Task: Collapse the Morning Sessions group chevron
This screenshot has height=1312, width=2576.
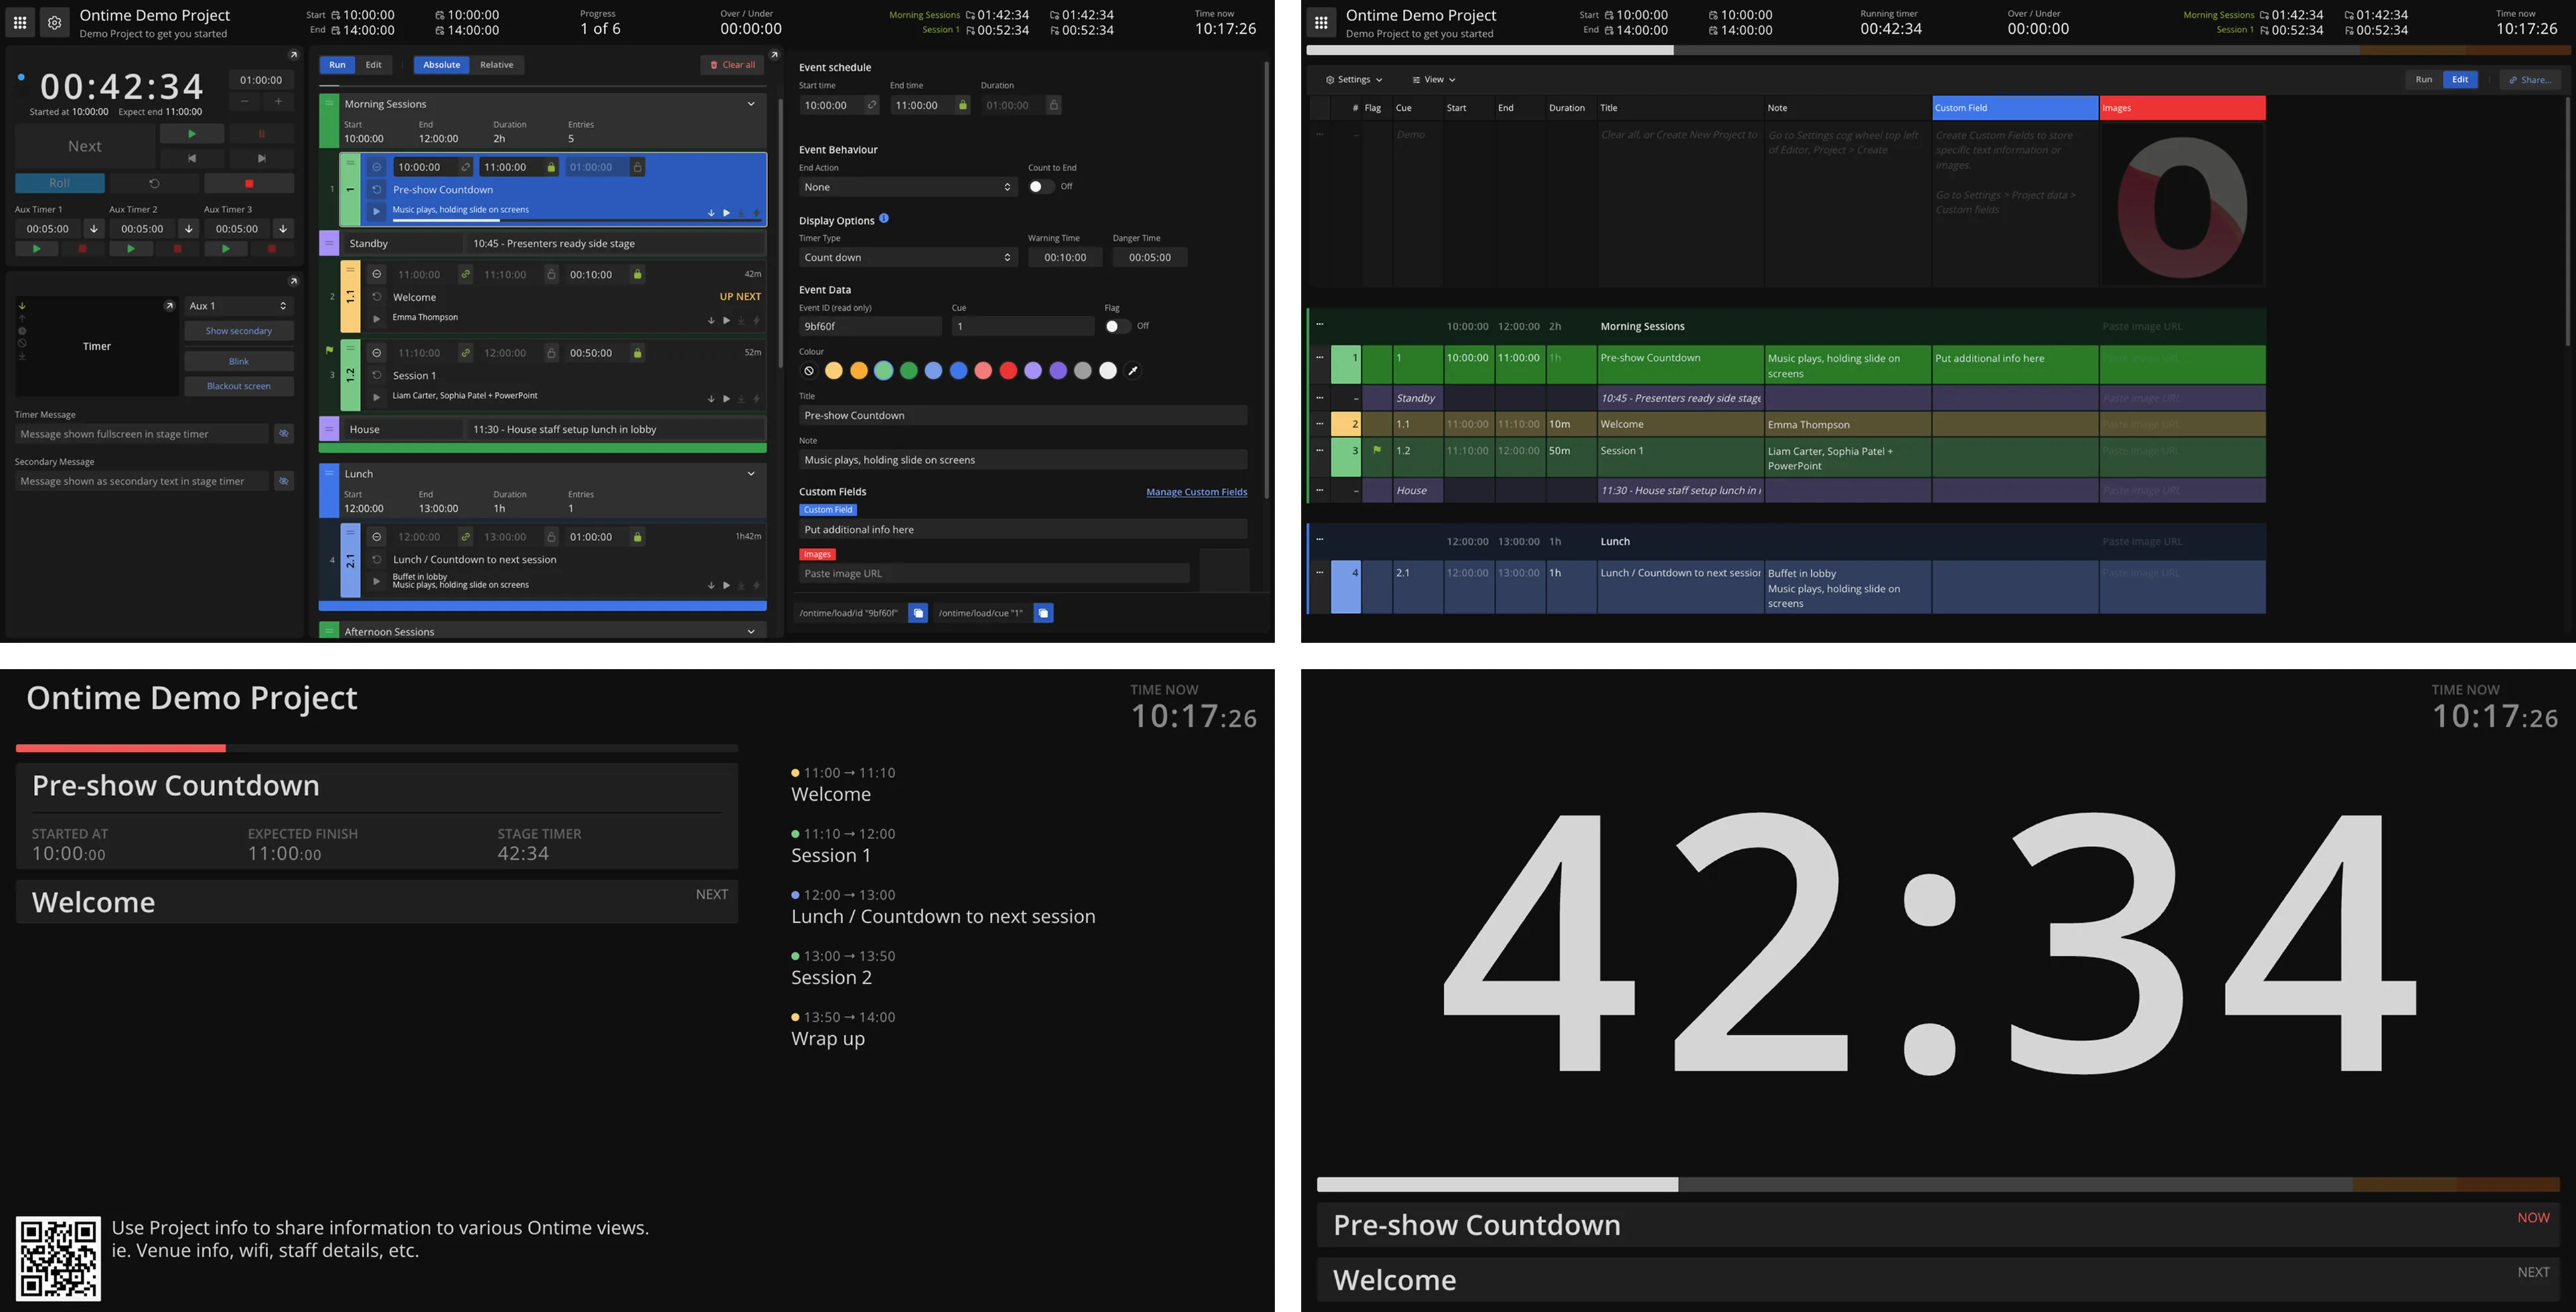Action: (751, 104)
